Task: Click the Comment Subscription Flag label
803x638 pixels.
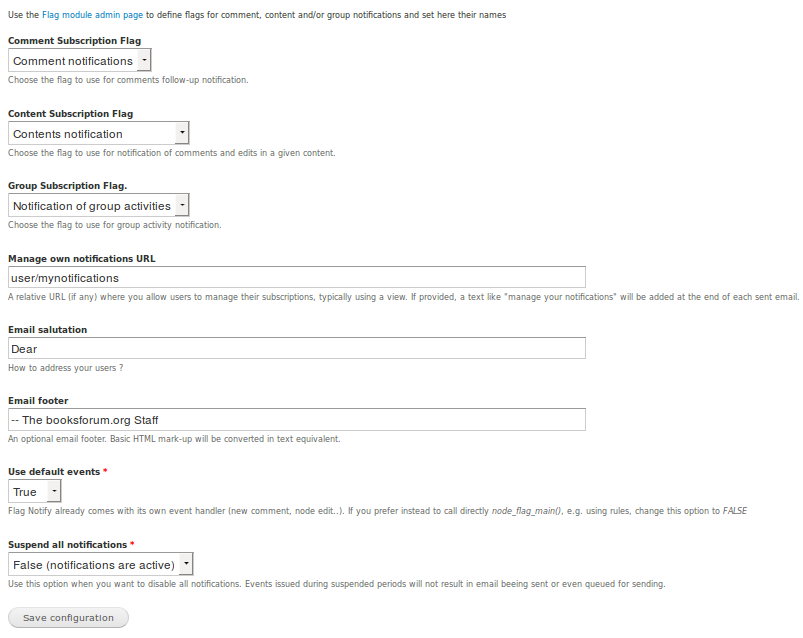Action: pyautogui.click(x=74, y=41)
